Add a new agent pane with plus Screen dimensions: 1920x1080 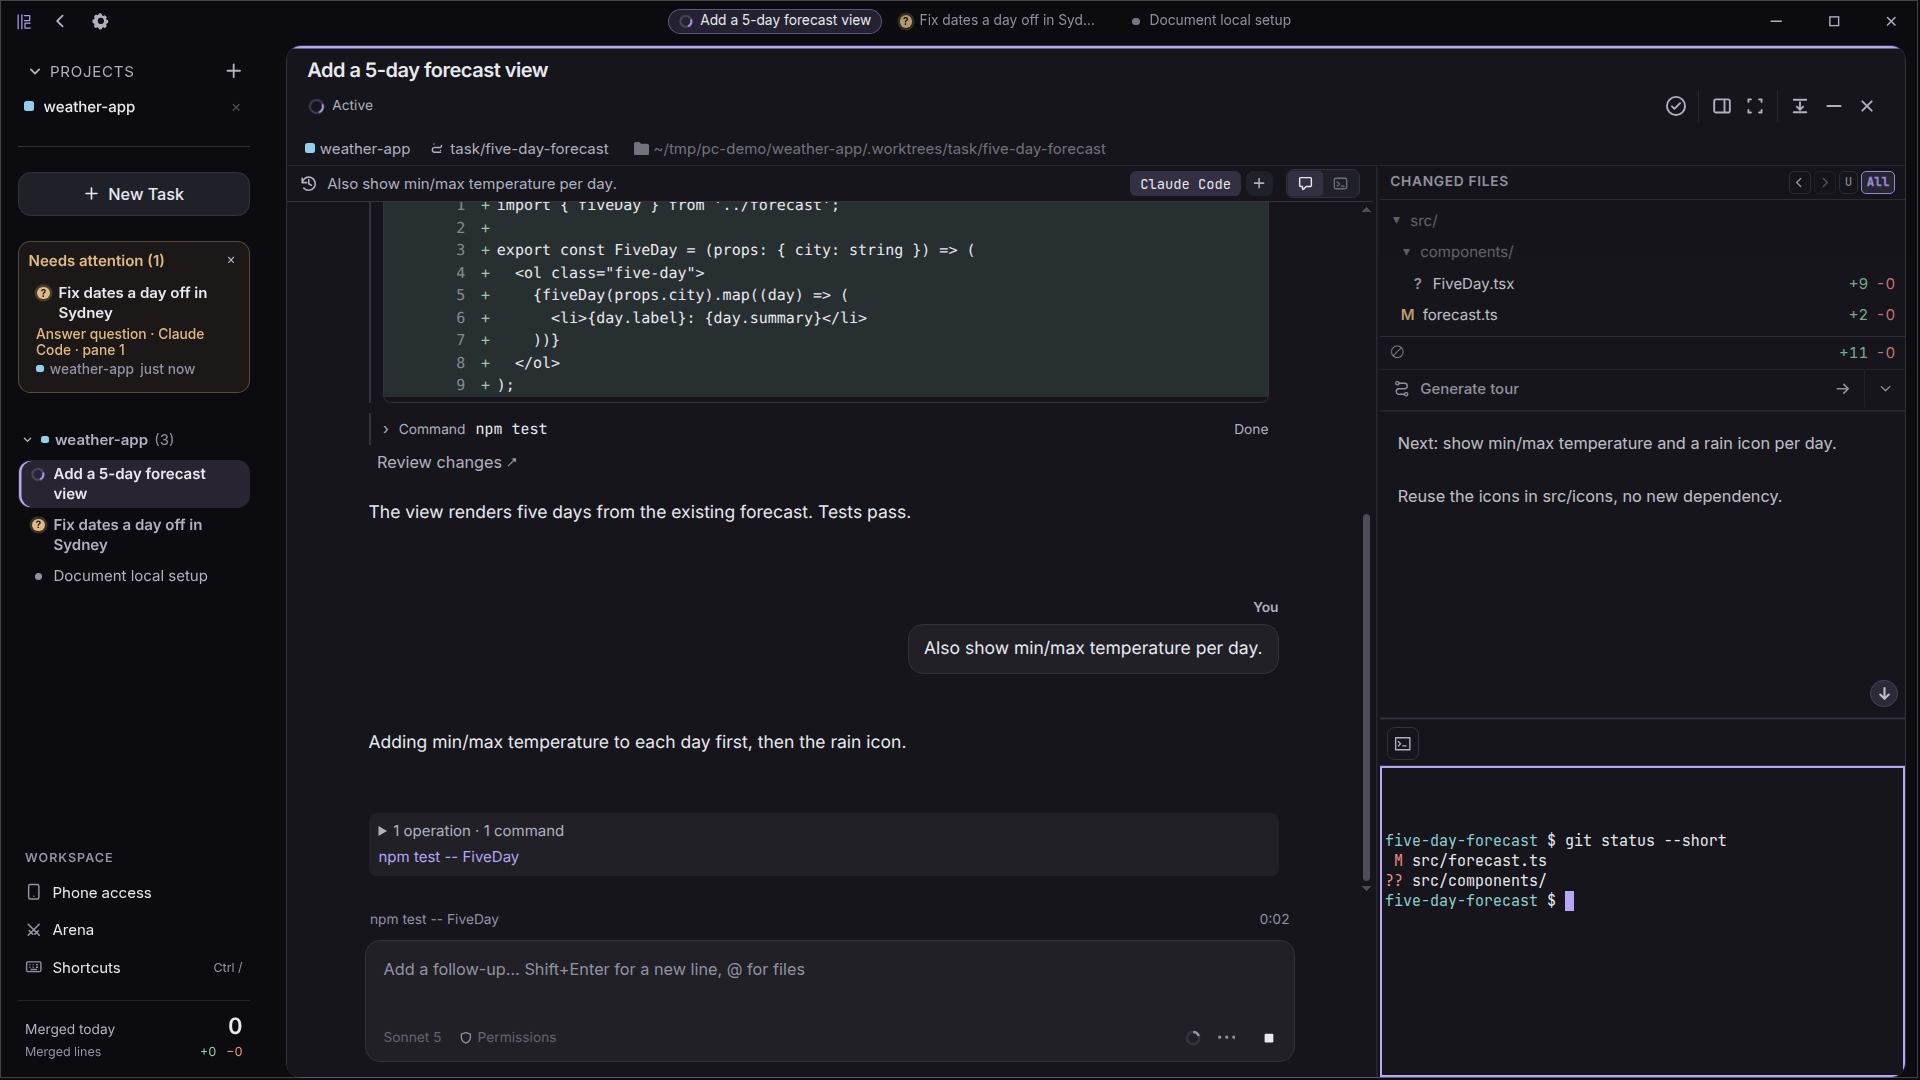(1259, 183)
